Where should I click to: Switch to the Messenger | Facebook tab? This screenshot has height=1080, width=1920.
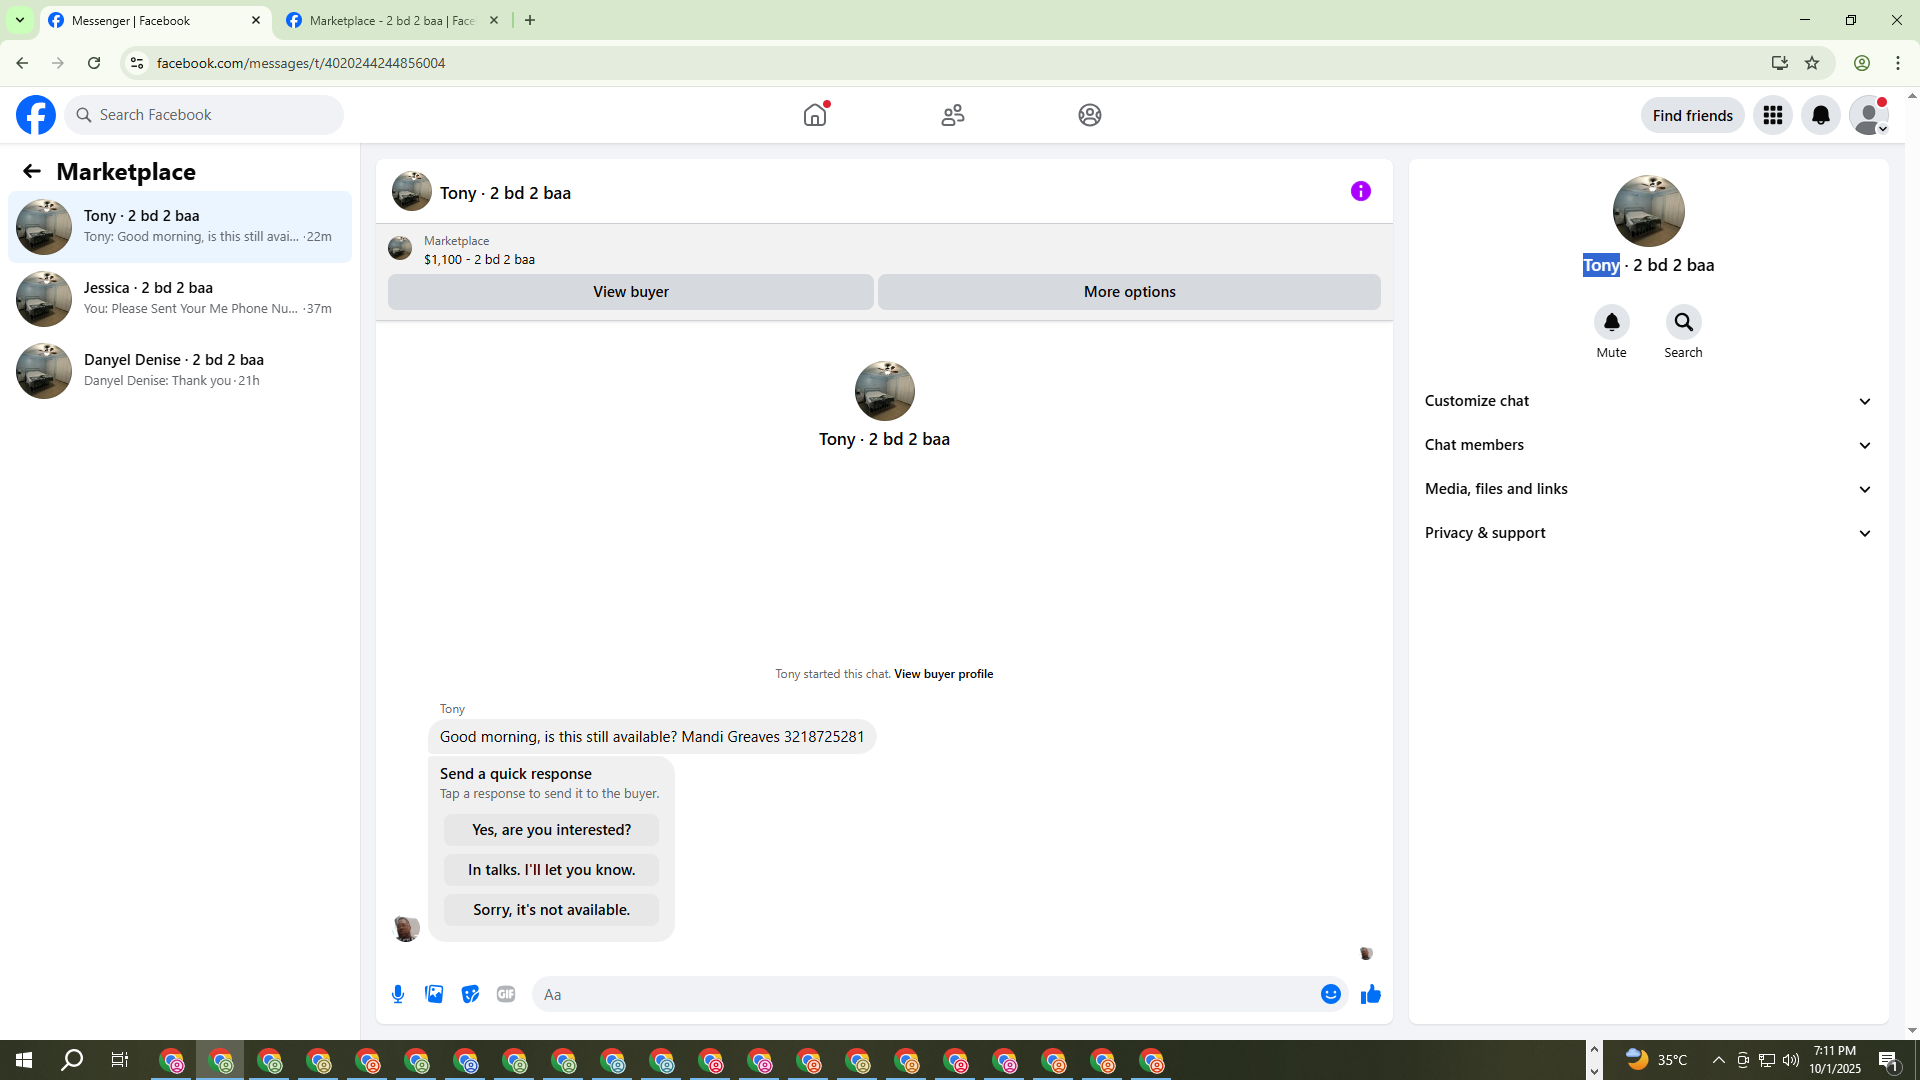(155, 20)
